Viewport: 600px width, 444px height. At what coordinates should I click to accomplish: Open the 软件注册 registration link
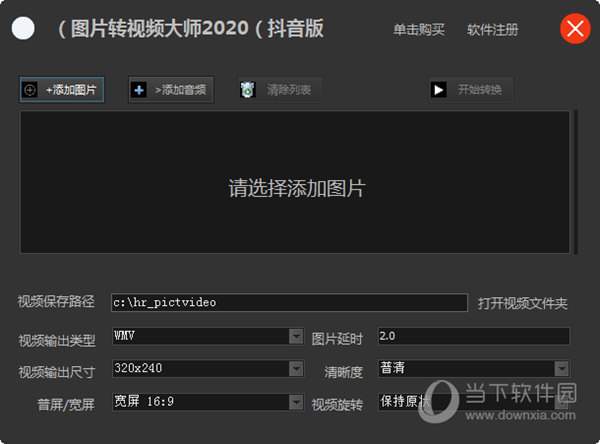(492, 30)
